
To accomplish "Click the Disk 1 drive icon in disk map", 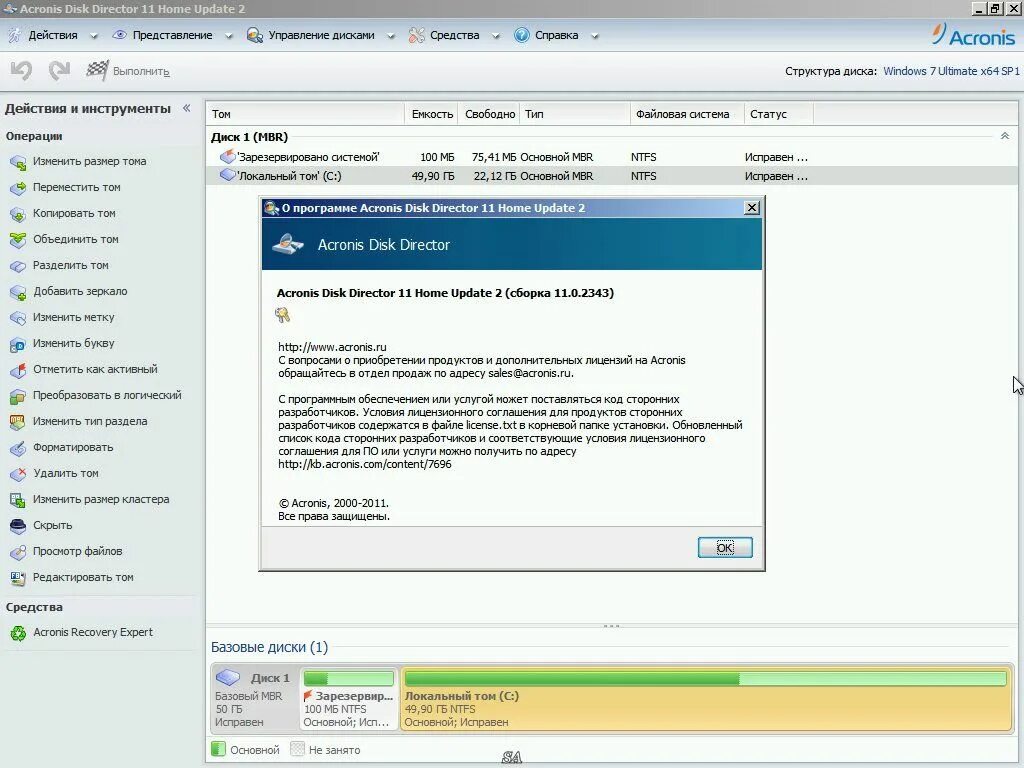I will pyautogui.click(x=228, y=677).
